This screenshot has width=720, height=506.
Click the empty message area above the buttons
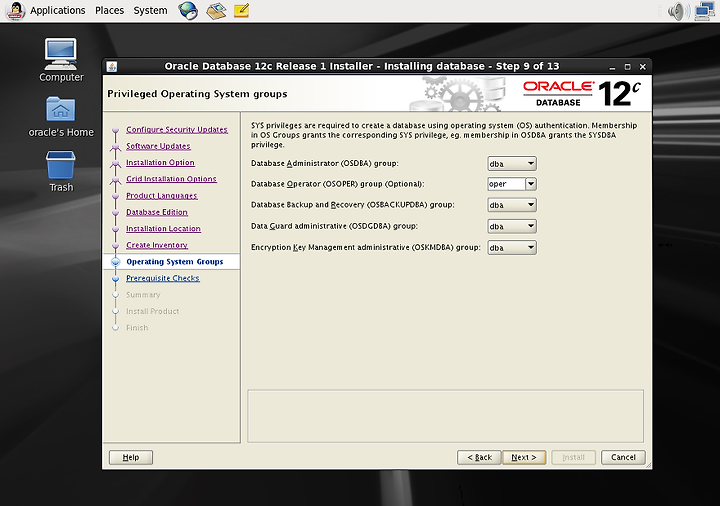pyautogui.click(x=445, y=416)
